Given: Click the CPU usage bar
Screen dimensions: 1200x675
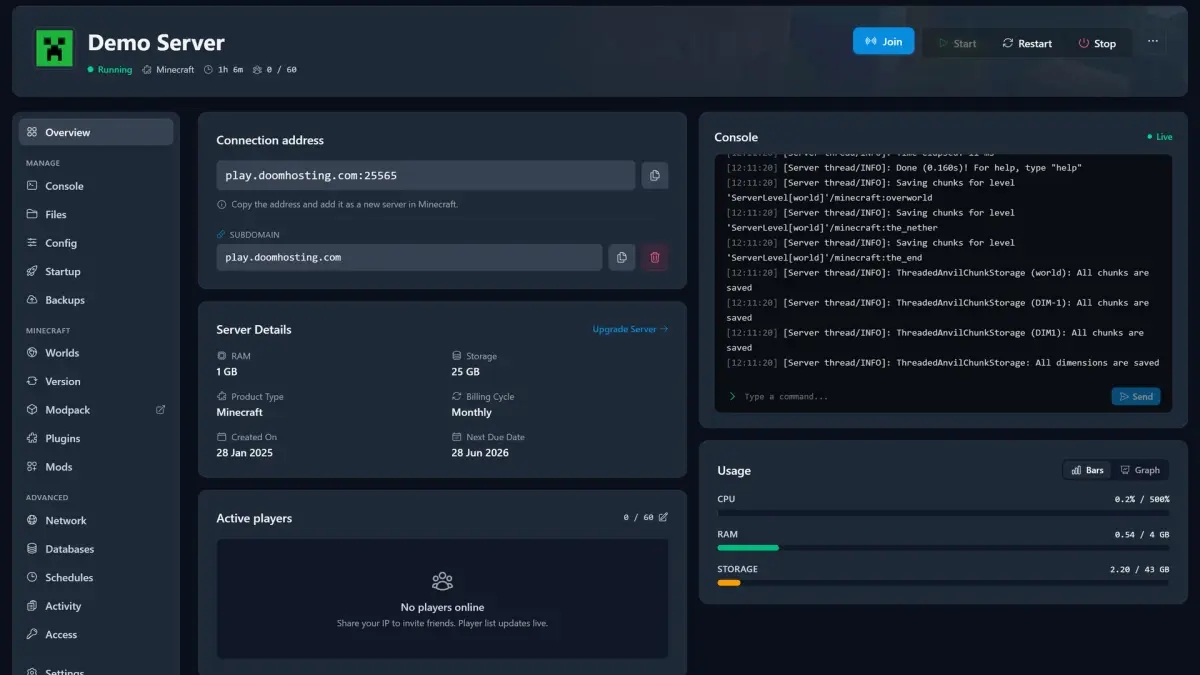Looking at the screenshot, I should point(943,512).
